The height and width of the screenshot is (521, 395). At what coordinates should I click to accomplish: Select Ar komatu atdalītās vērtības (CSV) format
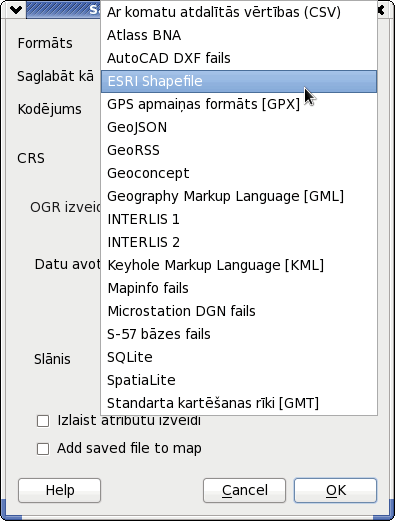tap(239, 12)
